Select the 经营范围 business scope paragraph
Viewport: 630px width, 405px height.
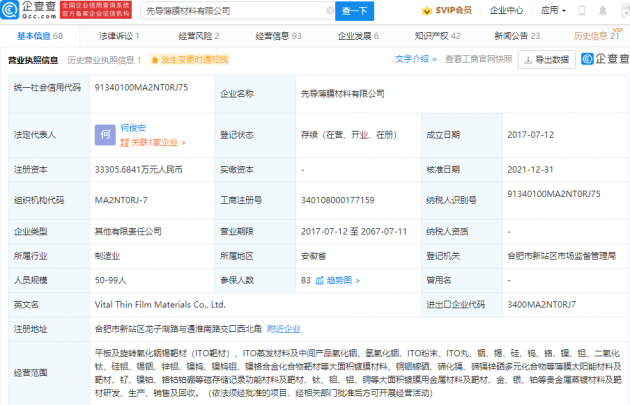[358, 373]
